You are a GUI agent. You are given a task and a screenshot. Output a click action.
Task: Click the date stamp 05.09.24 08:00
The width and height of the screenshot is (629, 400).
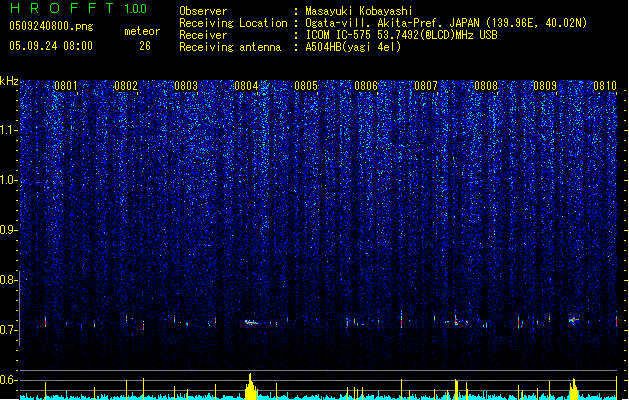pos(51,46)
